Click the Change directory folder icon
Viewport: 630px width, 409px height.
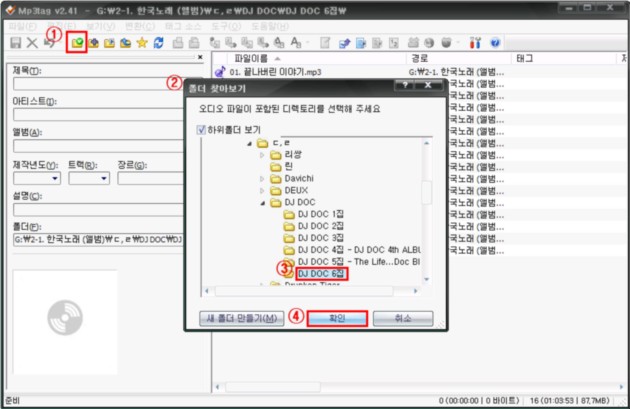pos(77,43)
